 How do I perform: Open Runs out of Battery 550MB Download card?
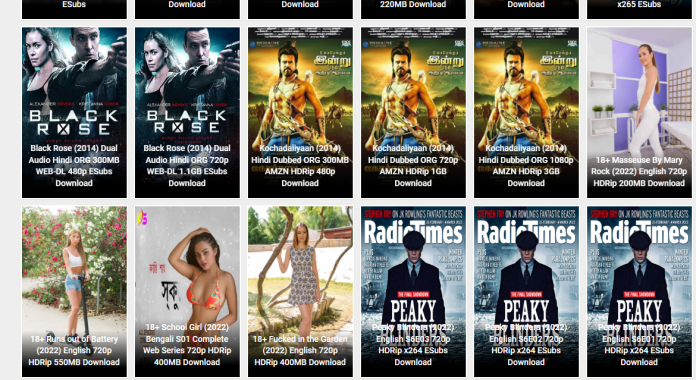[74, 291]
